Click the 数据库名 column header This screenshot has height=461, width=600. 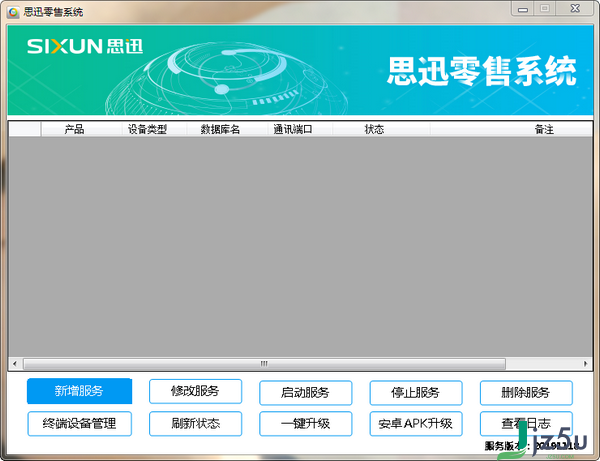point(227,129)
